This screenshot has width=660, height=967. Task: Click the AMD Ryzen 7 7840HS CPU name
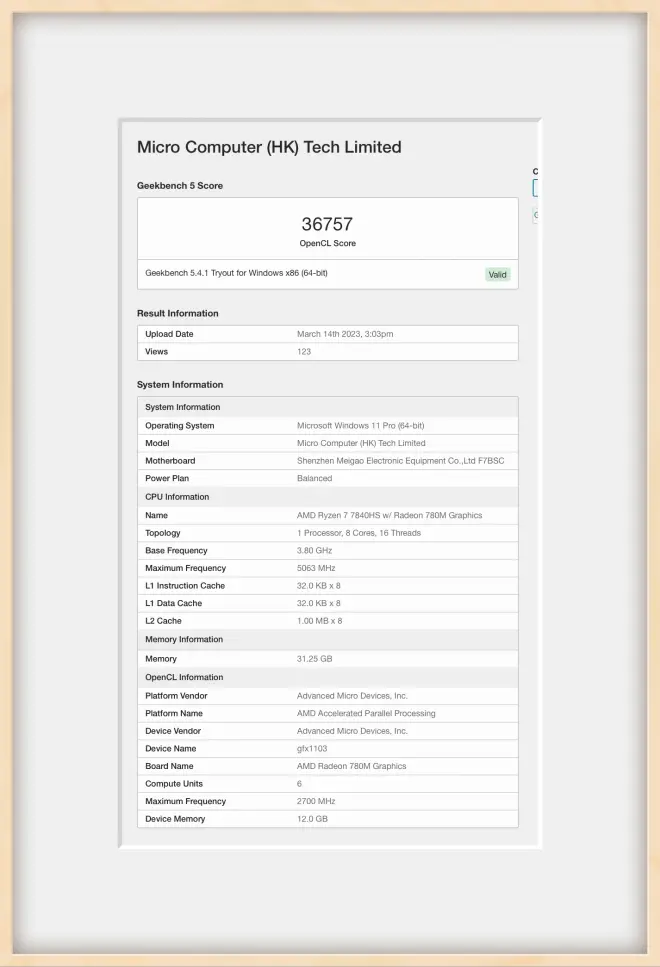tap(389, 516)
